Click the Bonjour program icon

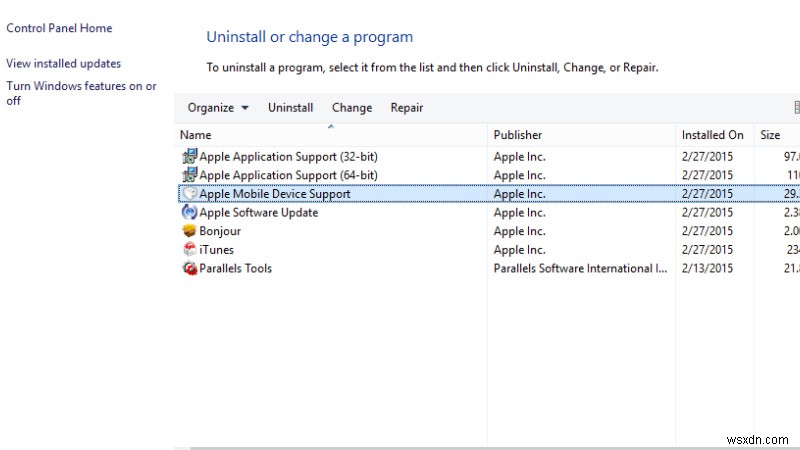189,231
